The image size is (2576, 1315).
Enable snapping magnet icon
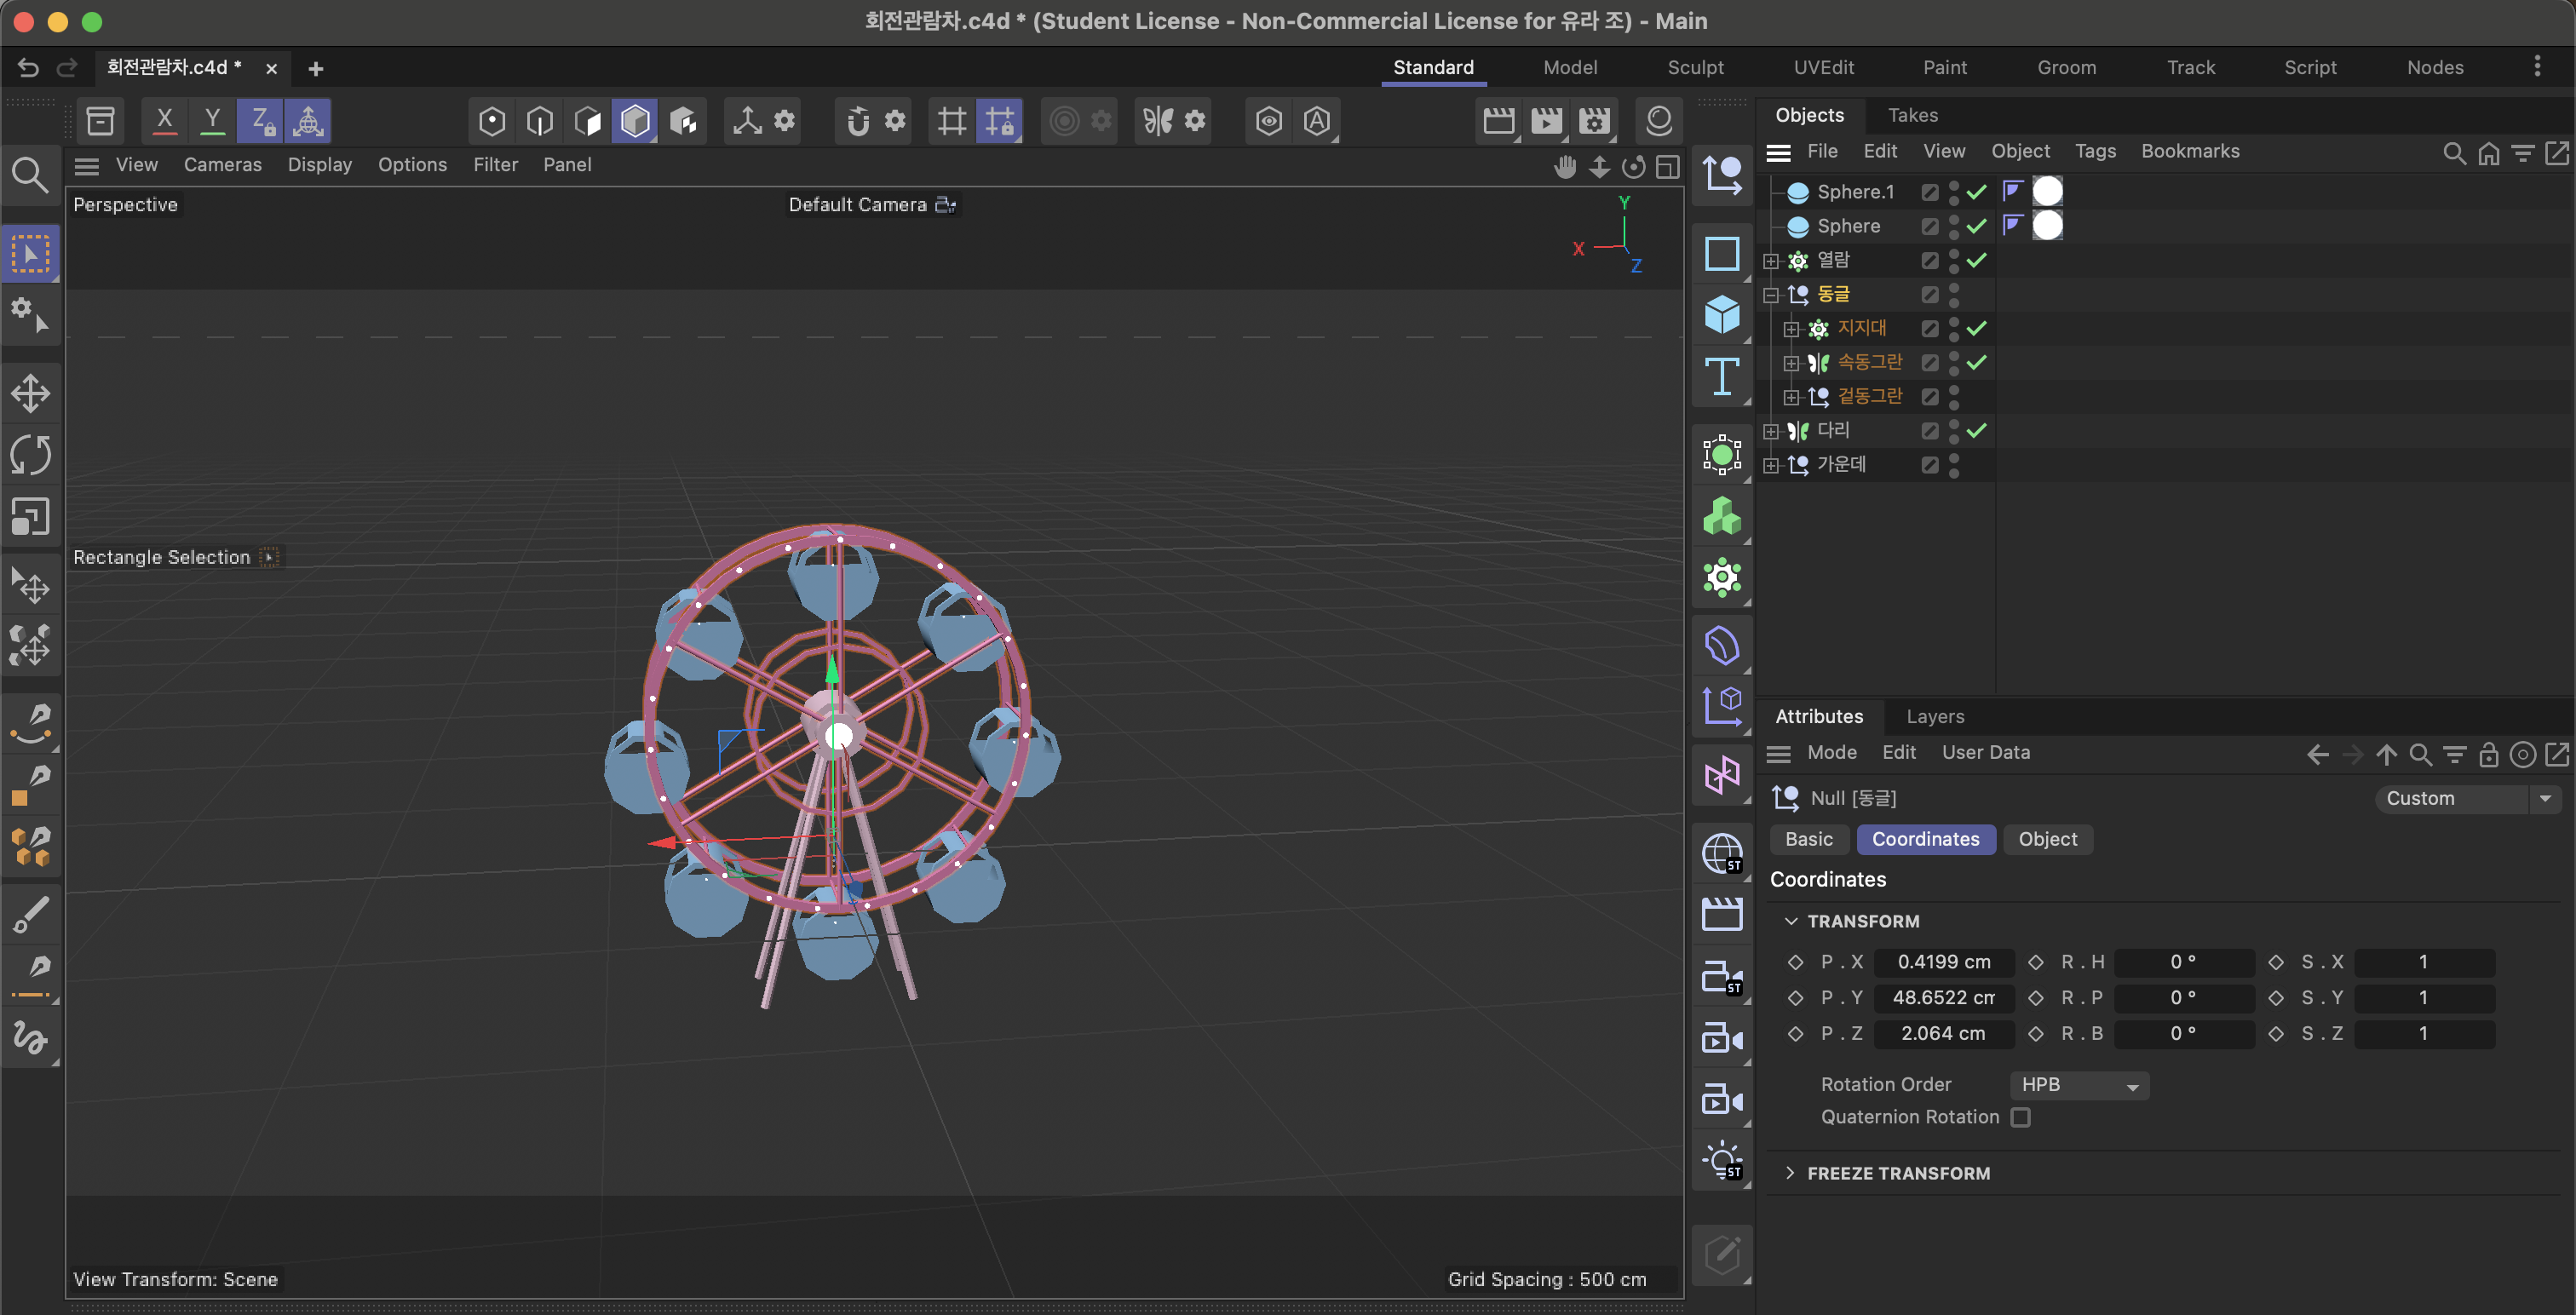pyautogui.click(x=857, y=121)
